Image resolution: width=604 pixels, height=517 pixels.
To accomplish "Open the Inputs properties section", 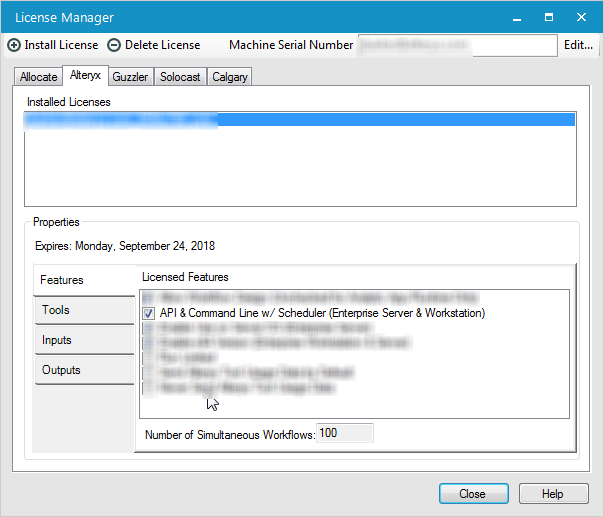I will pos(85,340).
